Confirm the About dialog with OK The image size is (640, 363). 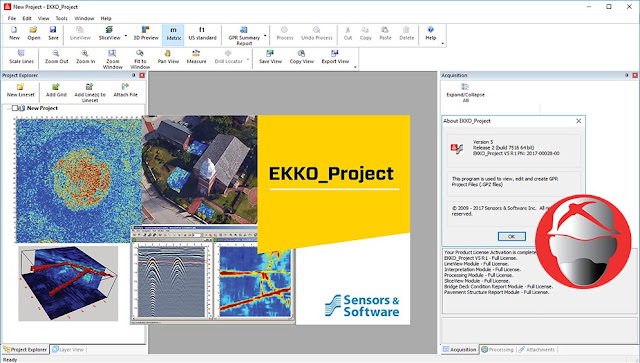coord(511,236)
